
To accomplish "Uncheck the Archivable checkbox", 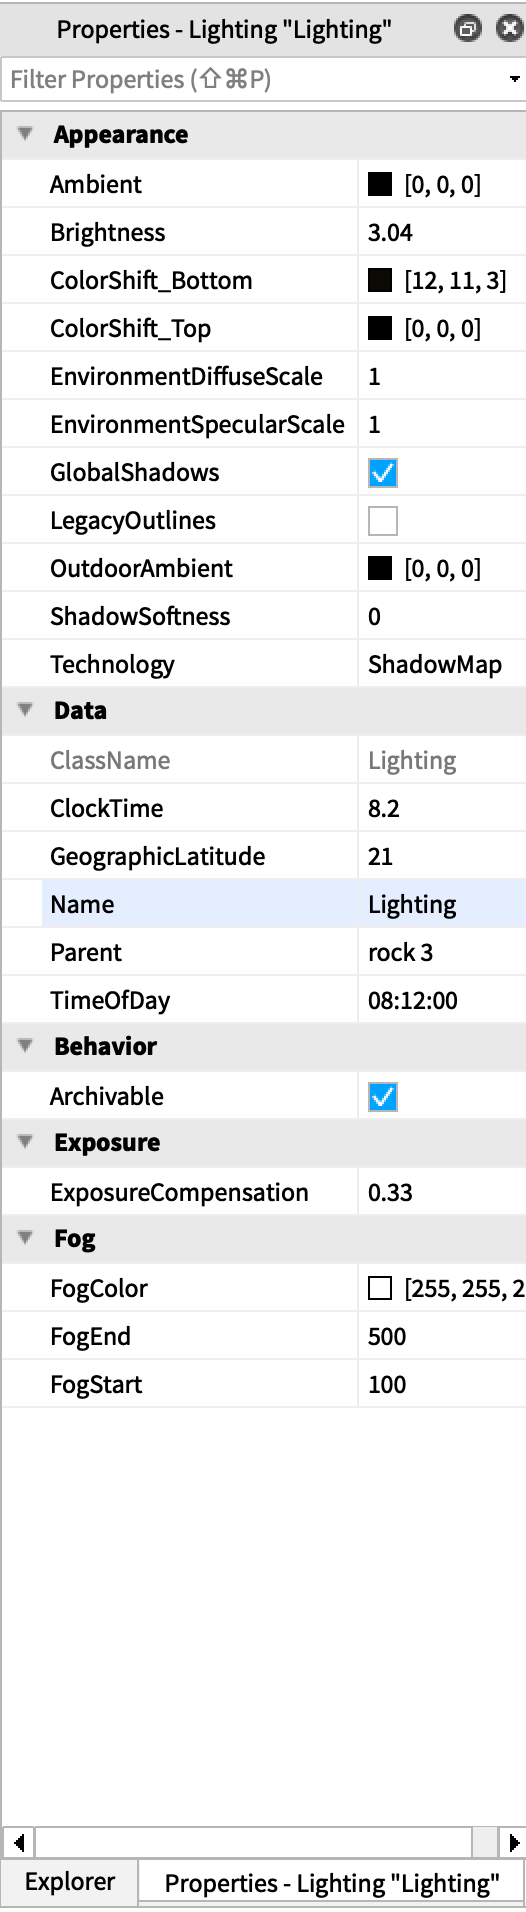I will 383,1097.
